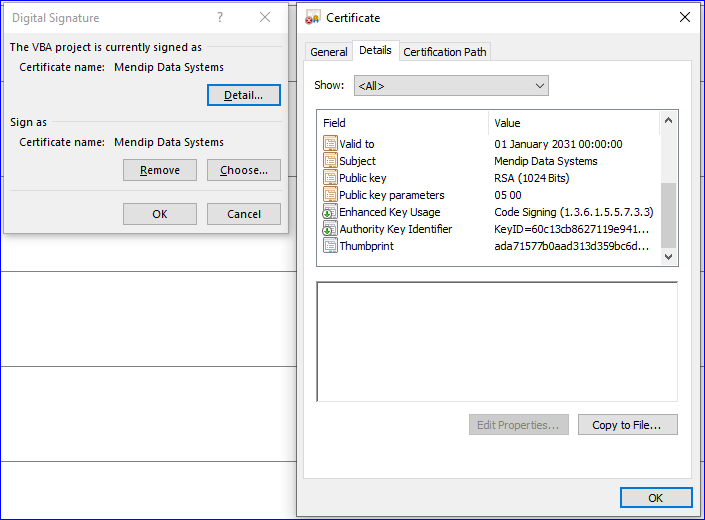705x520 pixels.
Task: Select the Details tab
Action: (x=375, y=50)
